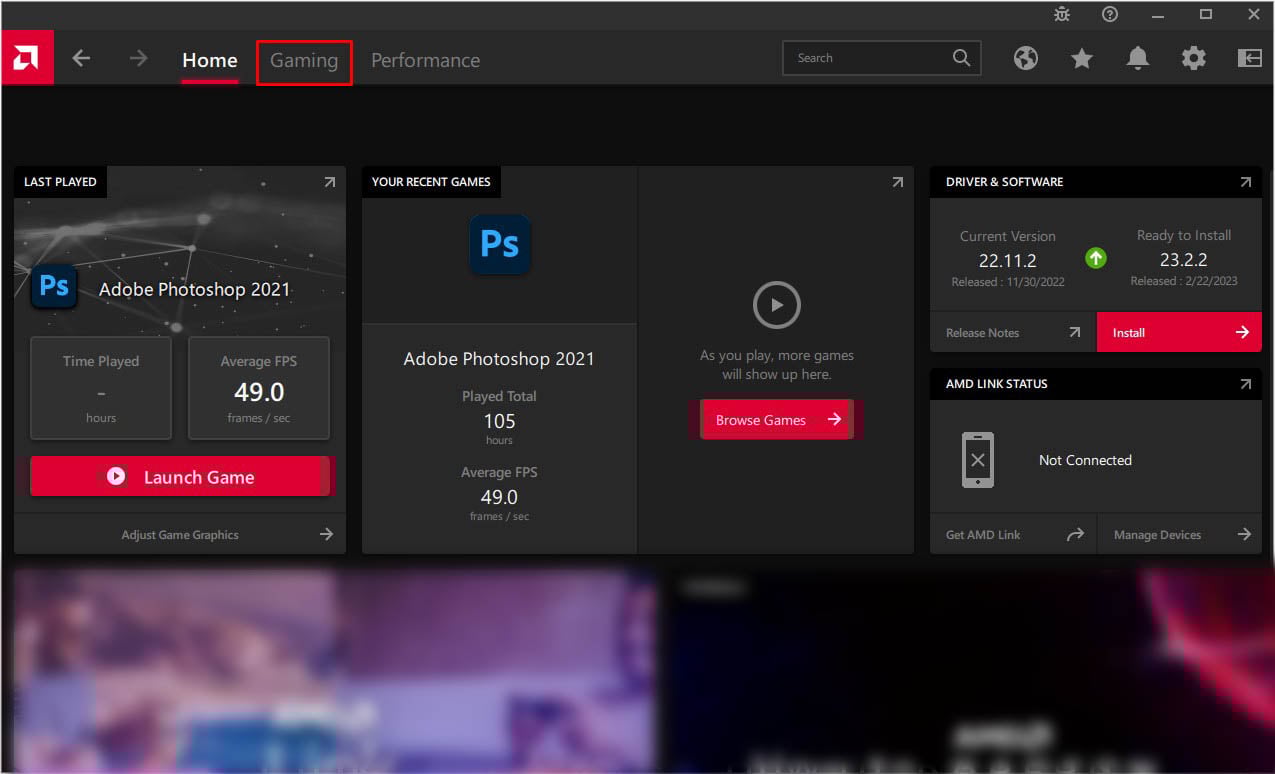Click the green driver update icon
This screenshot has height=774, width=1275.
point(1095,258)
